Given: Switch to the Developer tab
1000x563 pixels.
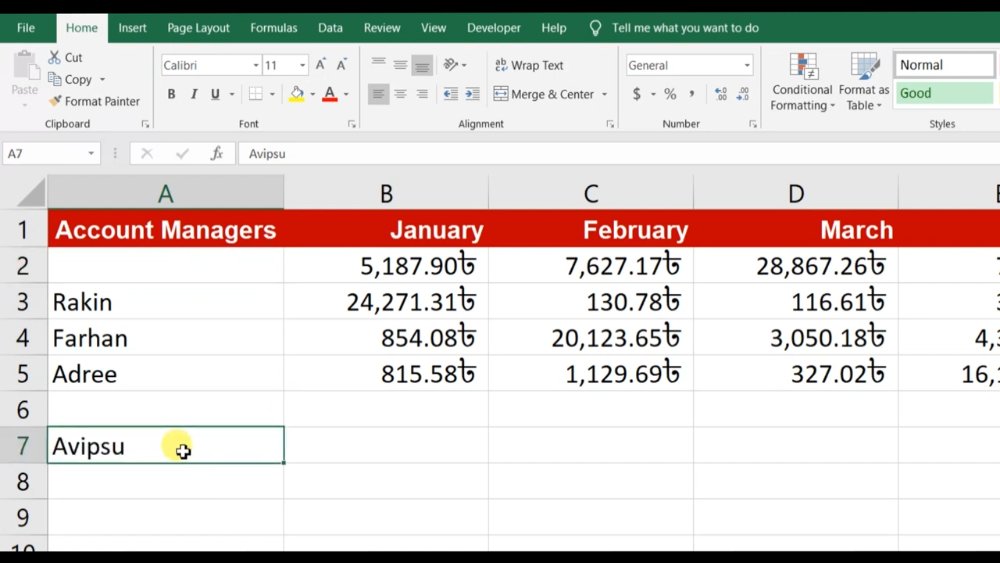Looking at the screenshot, I should point(494,28).
